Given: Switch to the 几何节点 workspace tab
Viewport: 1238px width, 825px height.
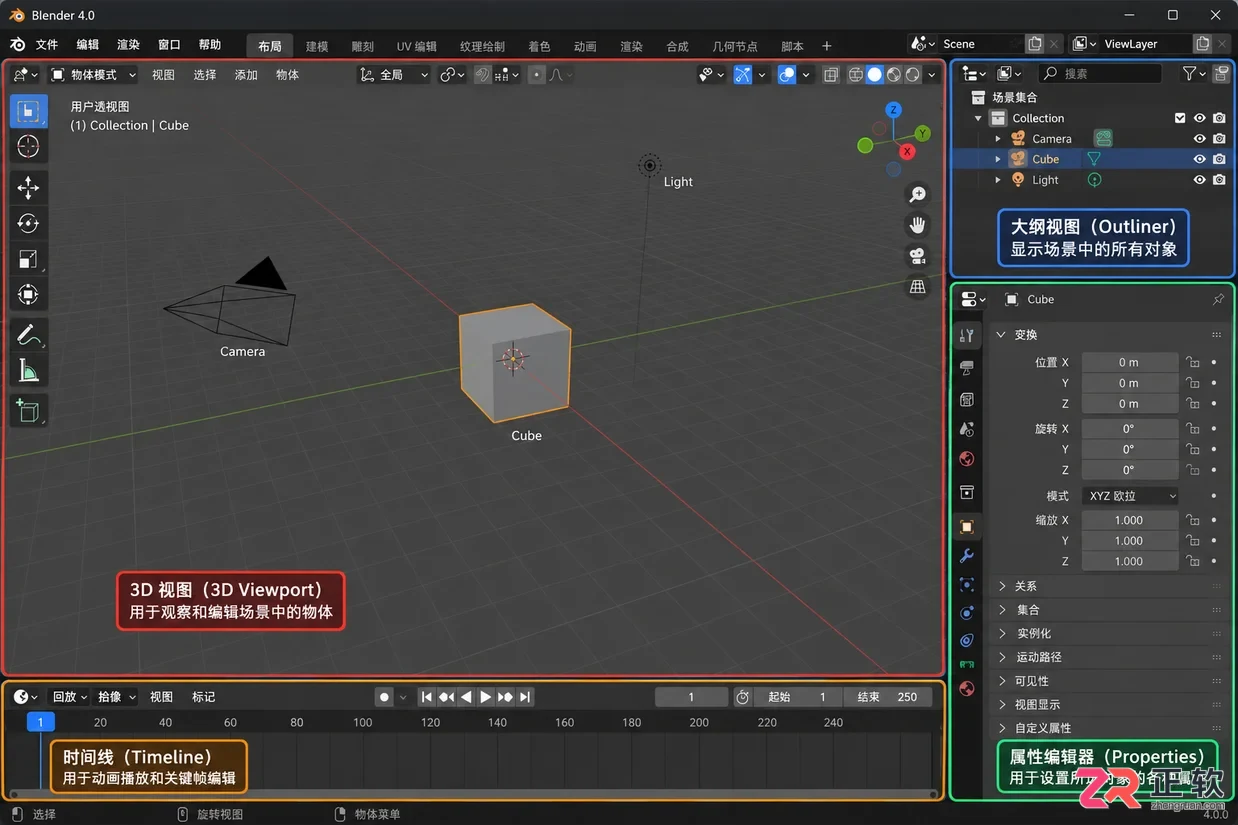Looking at the screenshot, I should pos(735,46).
